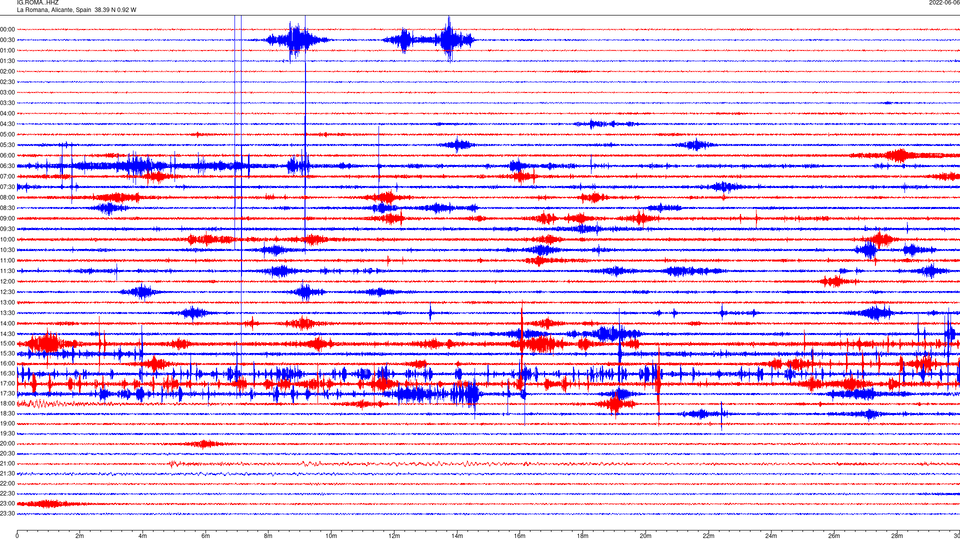Select the 05:00 trace time label
The height and width of the screenshot is (540, 960).
pos(7,134)
